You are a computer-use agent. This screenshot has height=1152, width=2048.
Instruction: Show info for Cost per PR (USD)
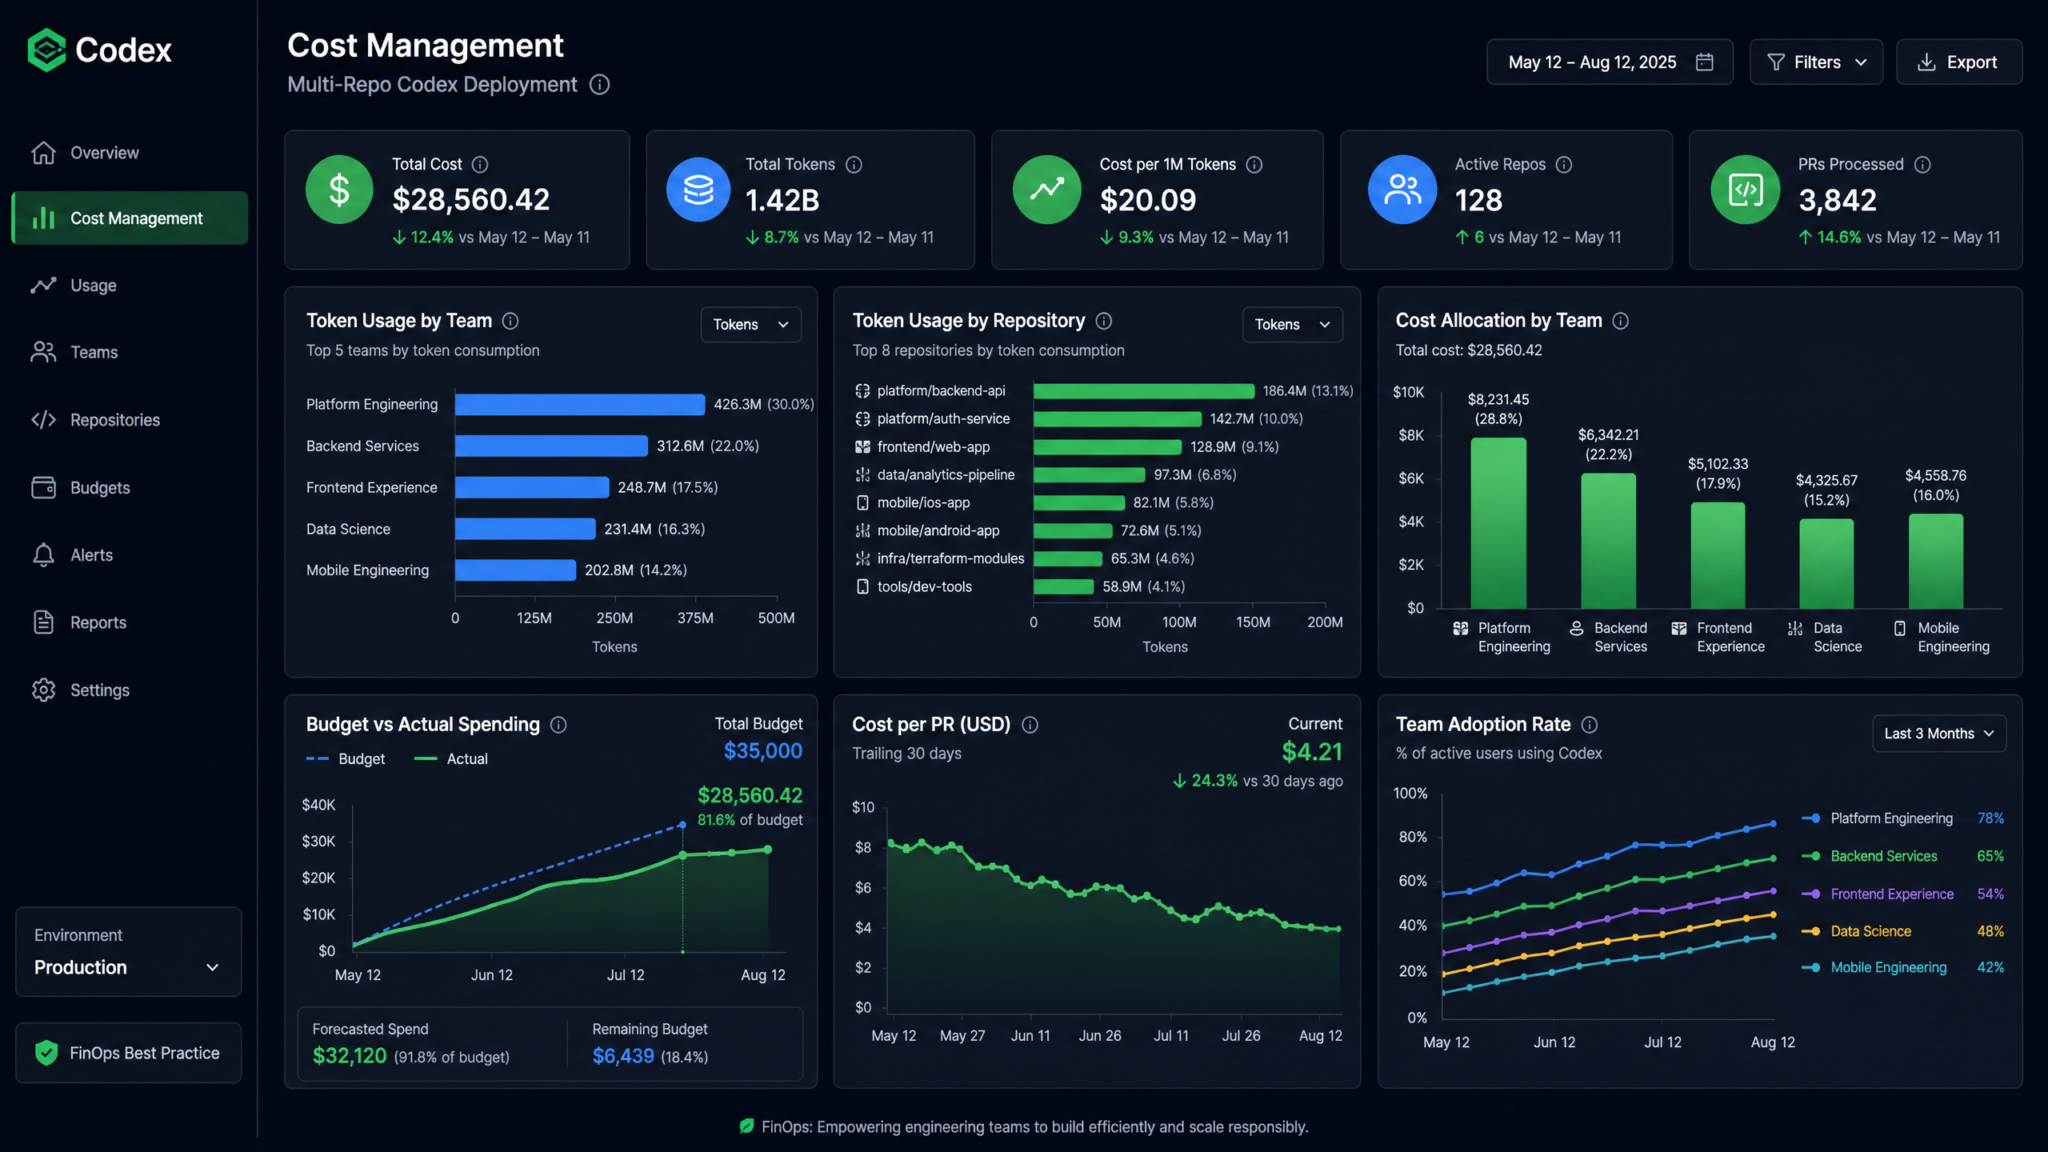(x=1030, y=725)
